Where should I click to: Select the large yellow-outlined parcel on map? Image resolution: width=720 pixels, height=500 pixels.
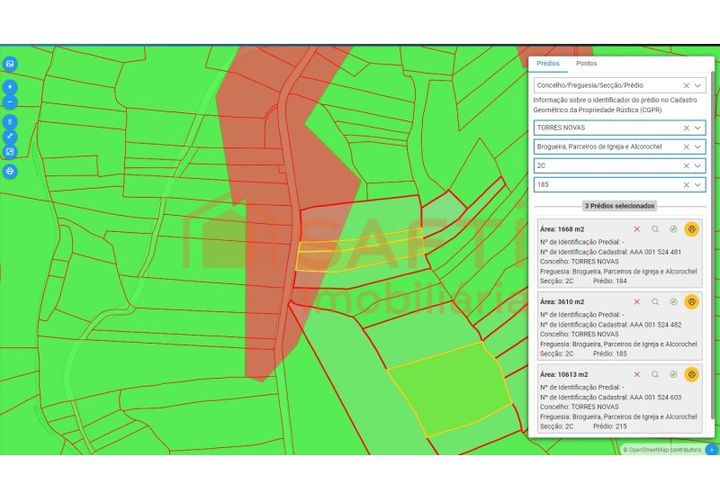(x=450, y=390)
